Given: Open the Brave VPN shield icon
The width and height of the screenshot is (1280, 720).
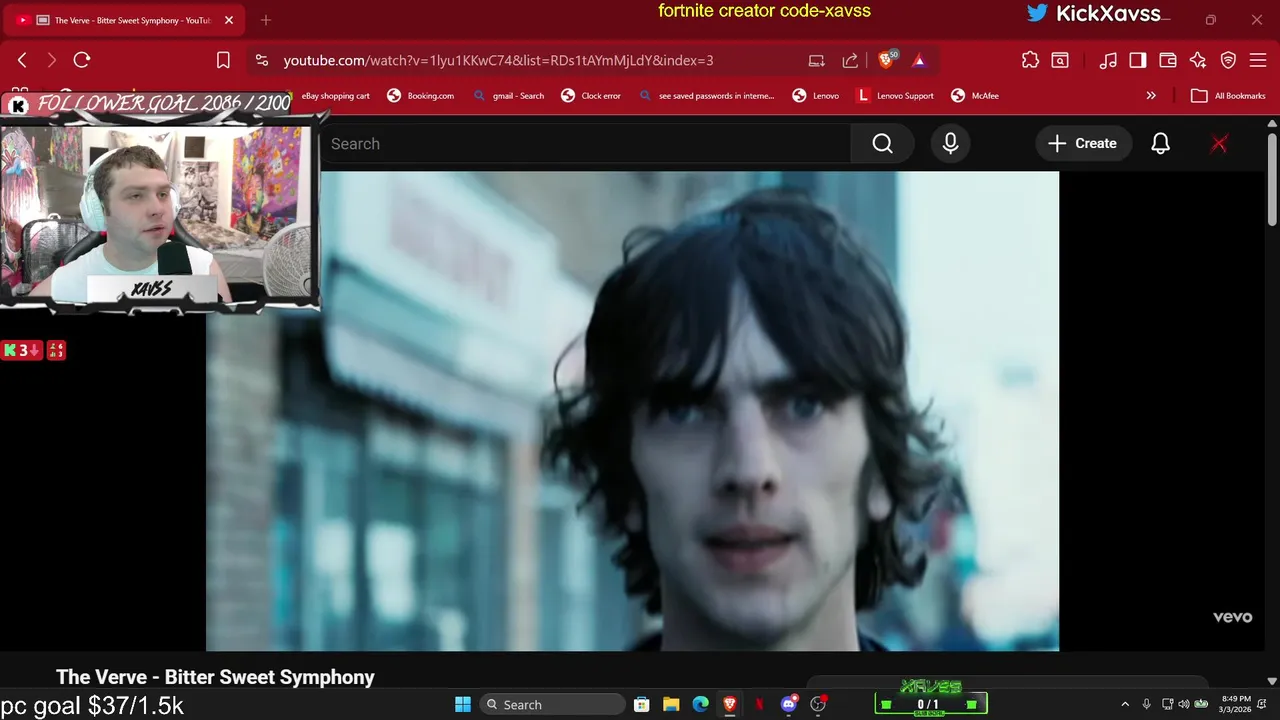Looking at the screenshot, I should (x=1228, y=60).
